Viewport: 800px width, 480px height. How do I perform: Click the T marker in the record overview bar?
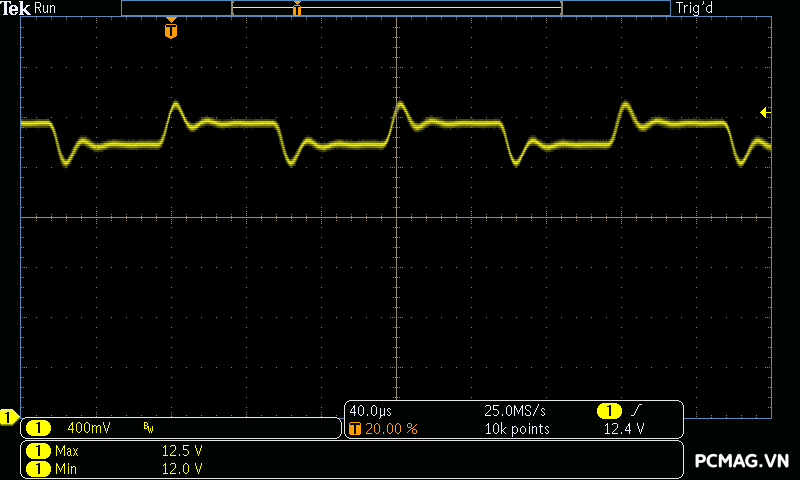pos(296,9)
